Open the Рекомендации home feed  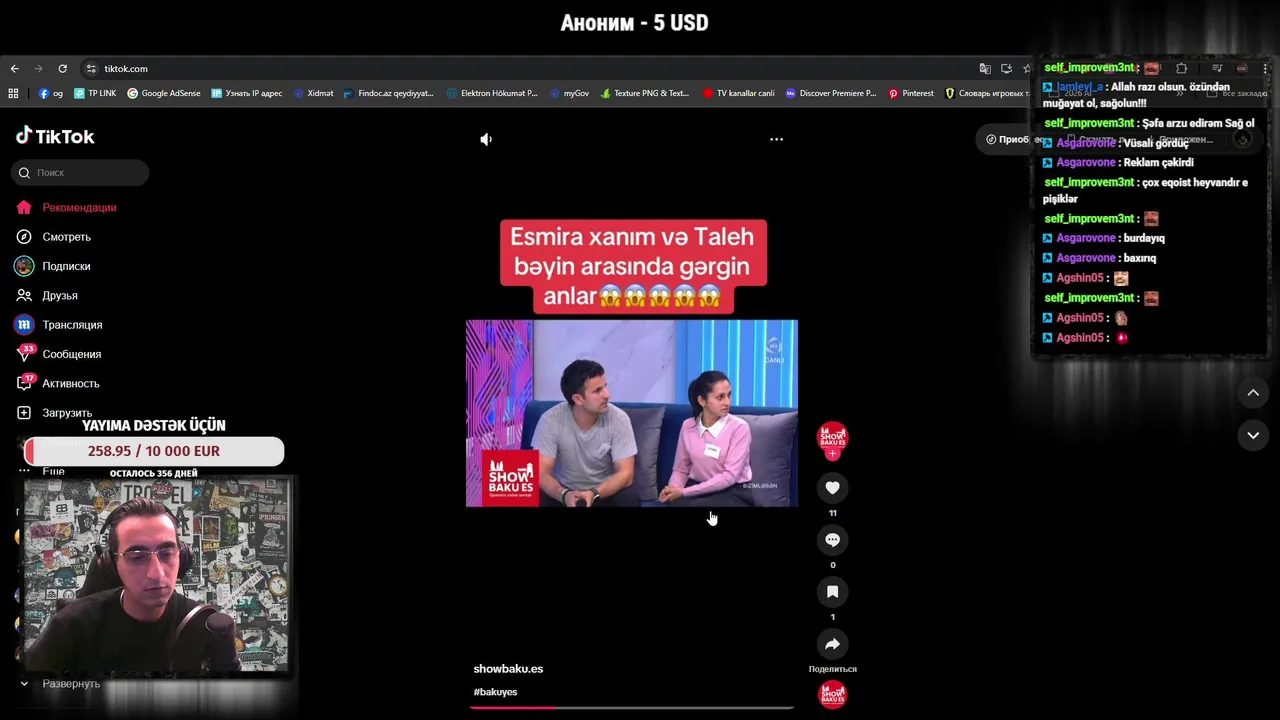[66, 208]
